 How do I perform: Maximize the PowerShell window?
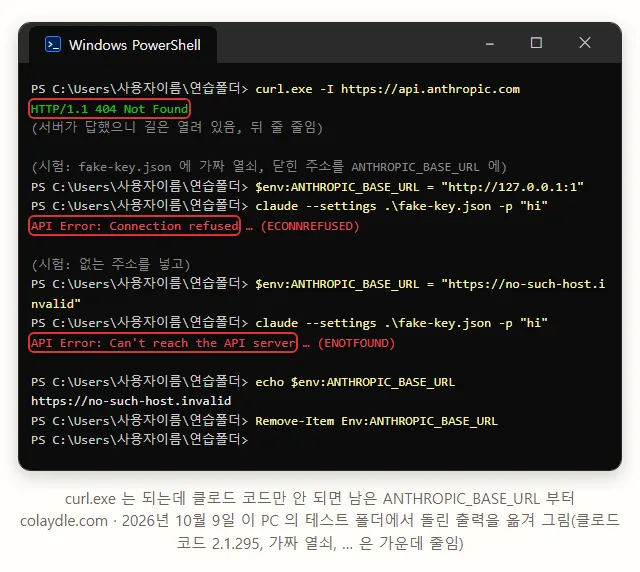click(536, 43)
